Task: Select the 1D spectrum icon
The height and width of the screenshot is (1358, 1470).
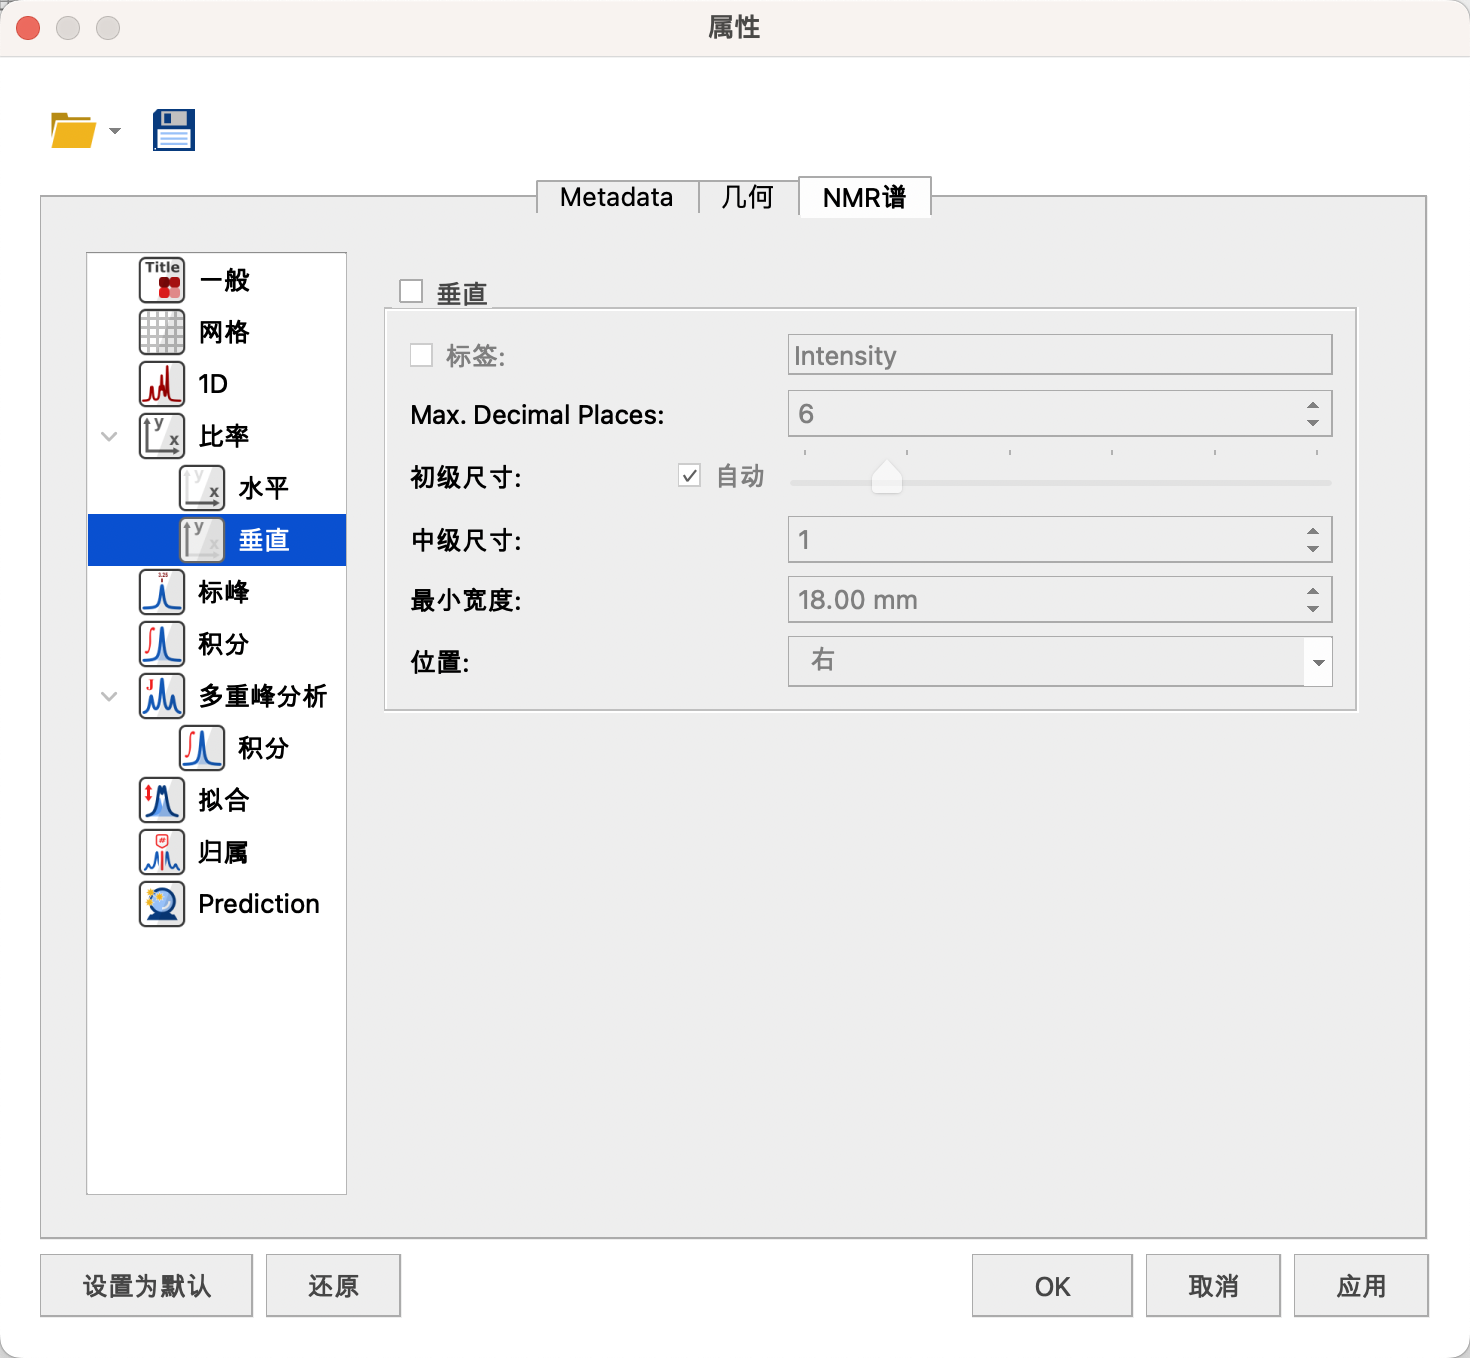Action: tap(162, 384)
